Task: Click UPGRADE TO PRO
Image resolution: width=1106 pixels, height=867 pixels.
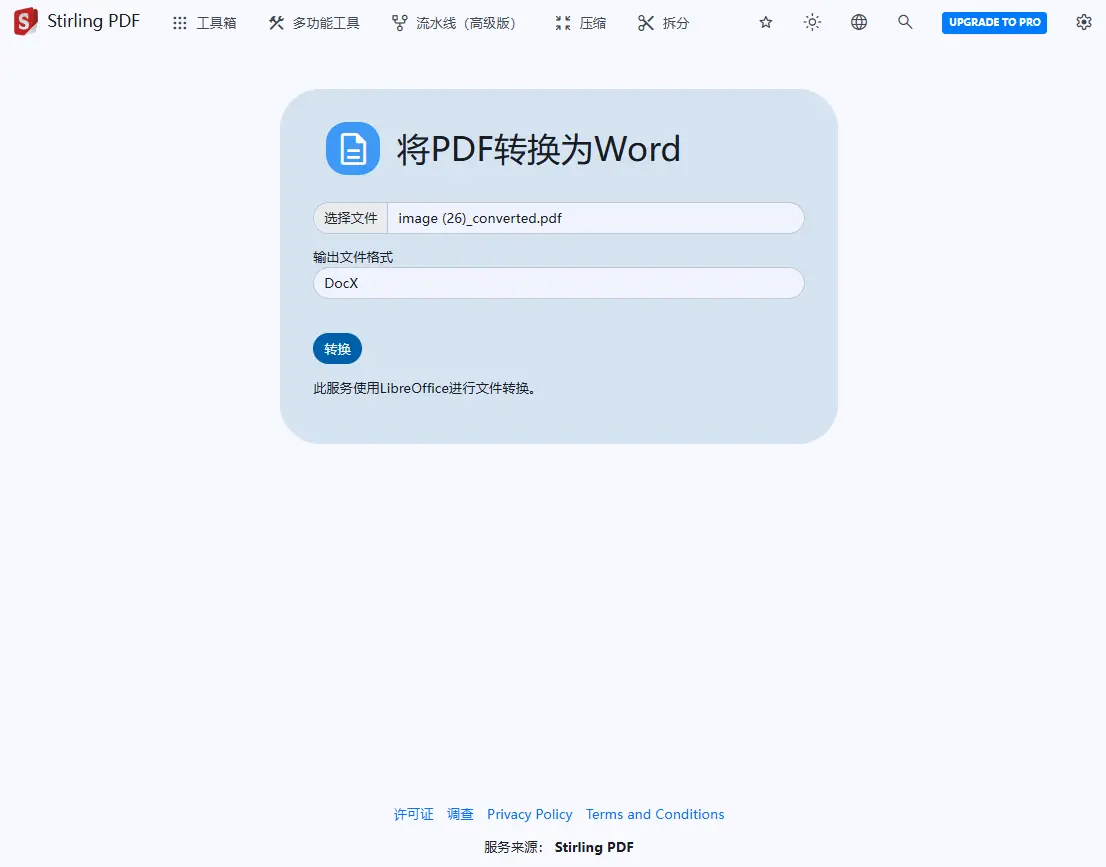Action: [x=994, y=21]
